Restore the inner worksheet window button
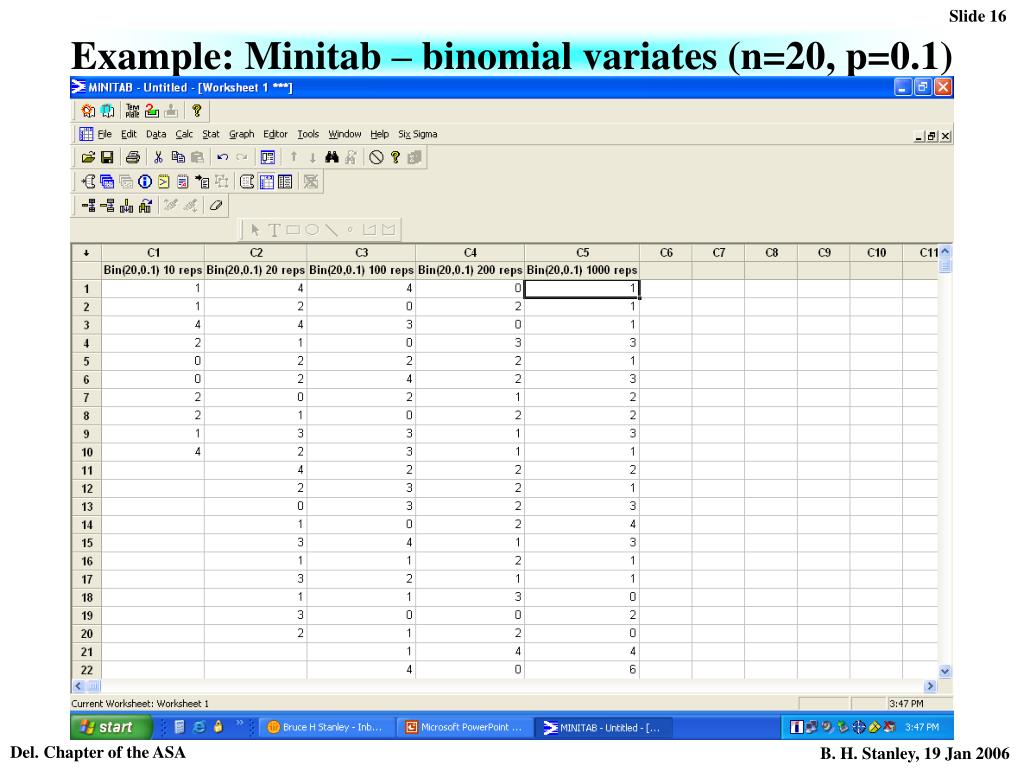The width and height of the screenshot is (1024, 768). click(x=932, y=136)
